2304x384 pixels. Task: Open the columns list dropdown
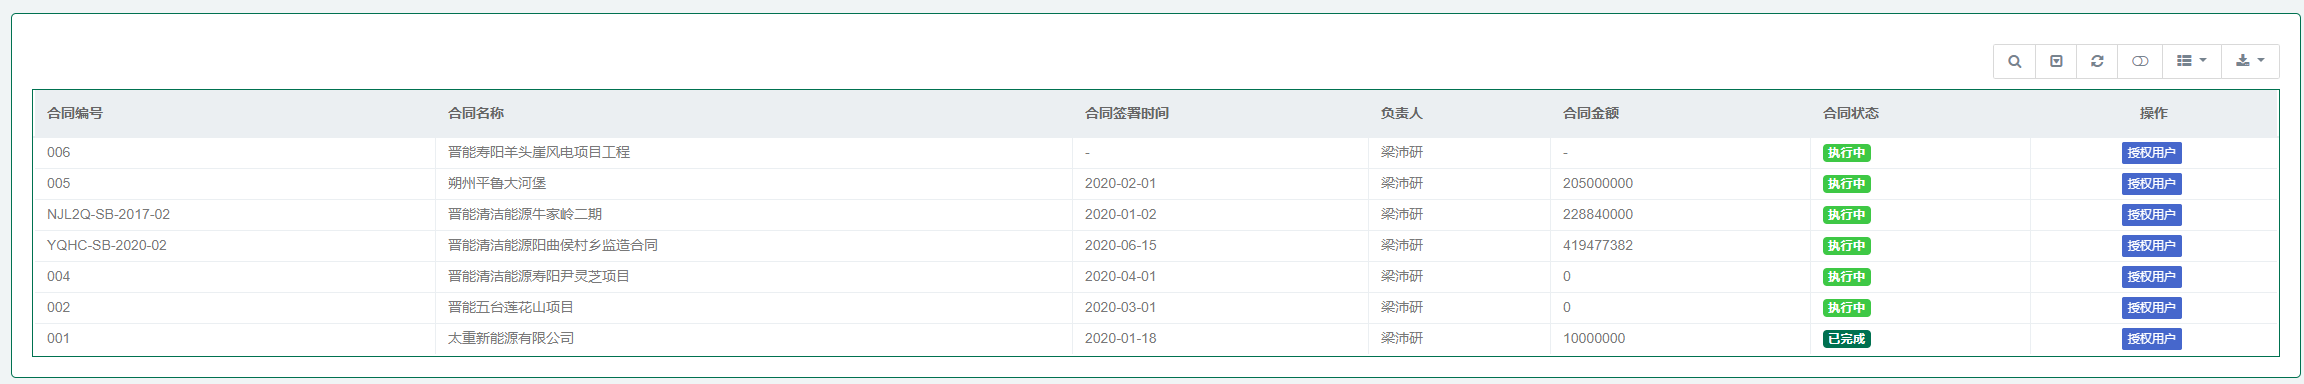pos(2192,61)
